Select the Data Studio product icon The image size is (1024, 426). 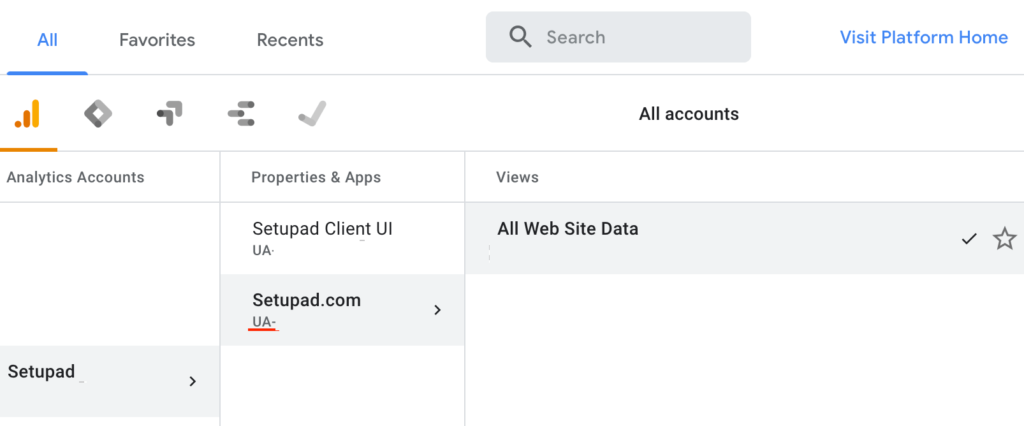click(241, 114)
